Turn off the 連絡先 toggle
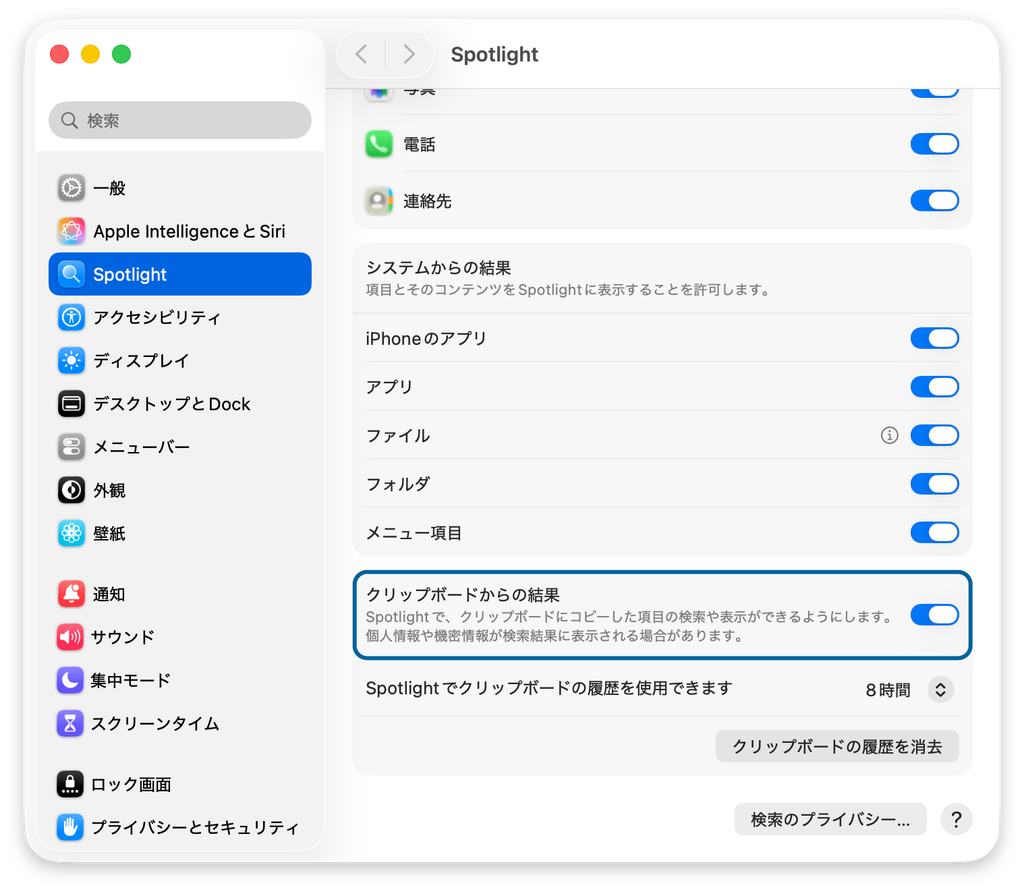 pyautogui.click(x=935, y=200)
